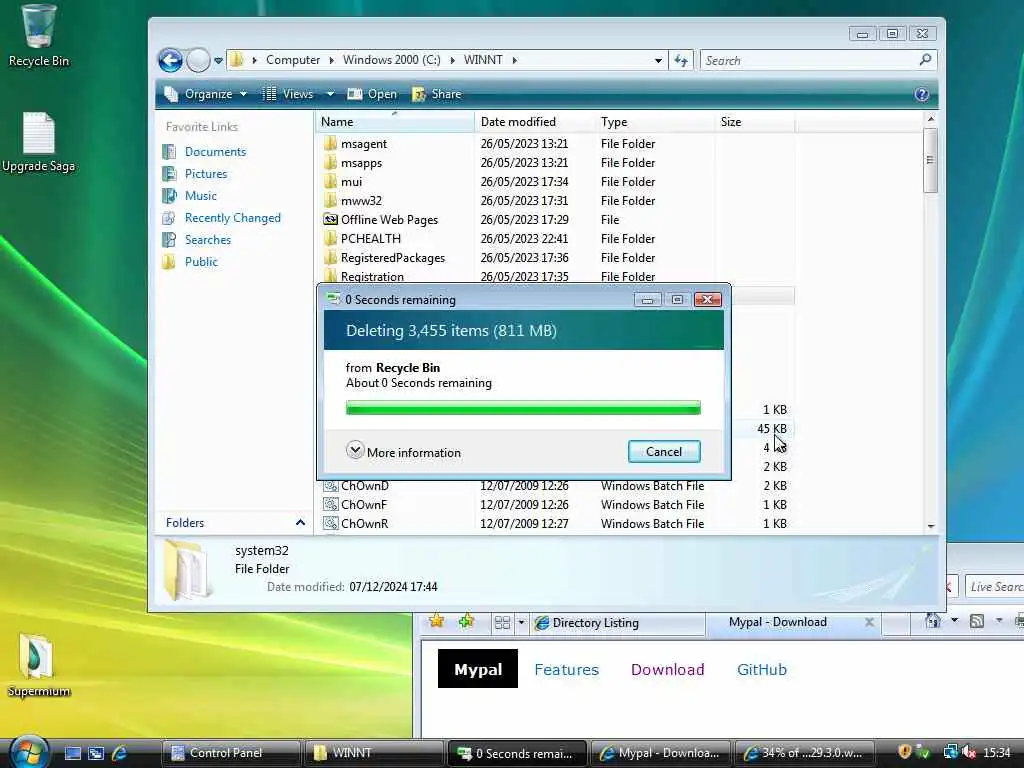The height and width of the screenshot is (768, 1024).
Task: Open the Features link on Mypal page
Action: point(566,669)
